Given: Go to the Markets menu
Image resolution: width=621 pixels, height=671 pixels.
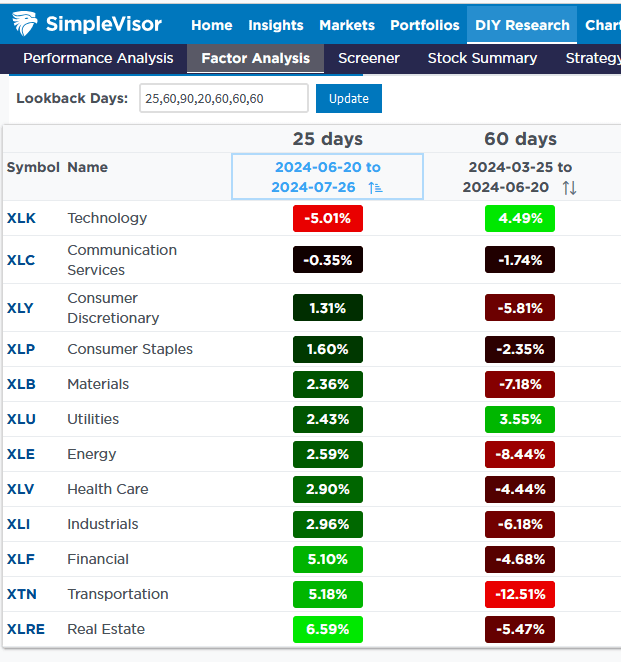Looking at the screenshot, I should (347, 25).
